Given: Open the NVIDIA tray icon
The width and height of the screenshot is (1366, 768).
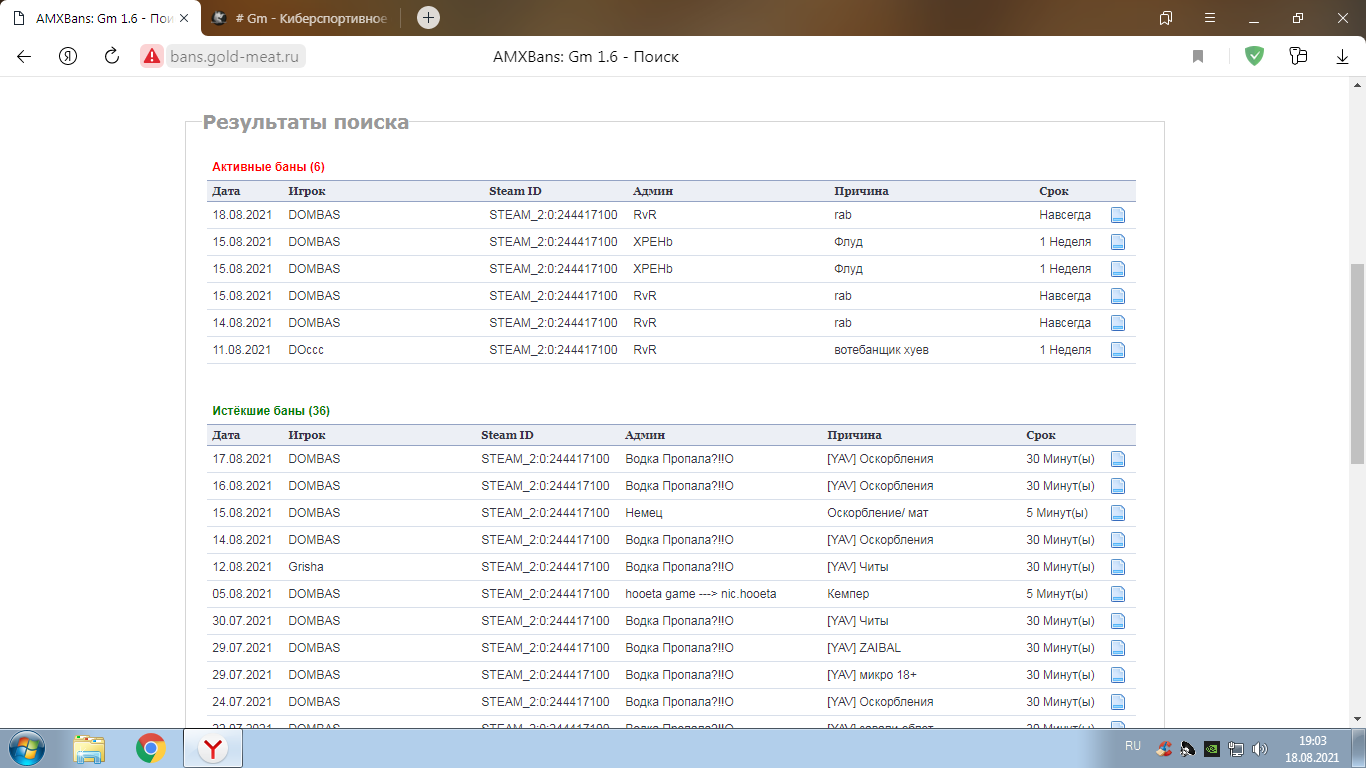Looking at the screenshot, I should click(x=1211, y=748).
